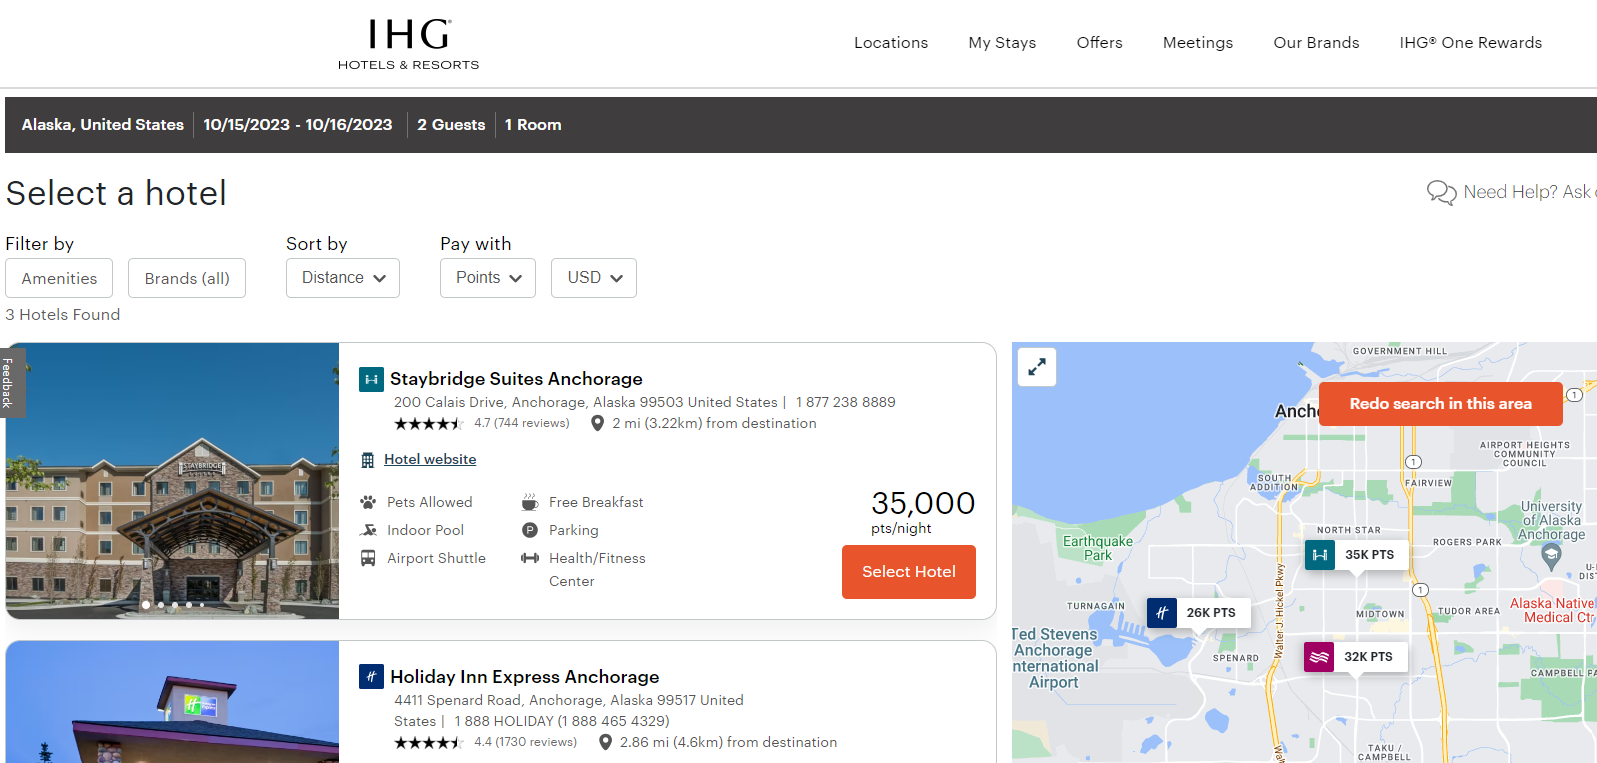This screenshot has height=763, width=1597.
Task: Click Redo search in this area
Action: [x=1441, y=404]
